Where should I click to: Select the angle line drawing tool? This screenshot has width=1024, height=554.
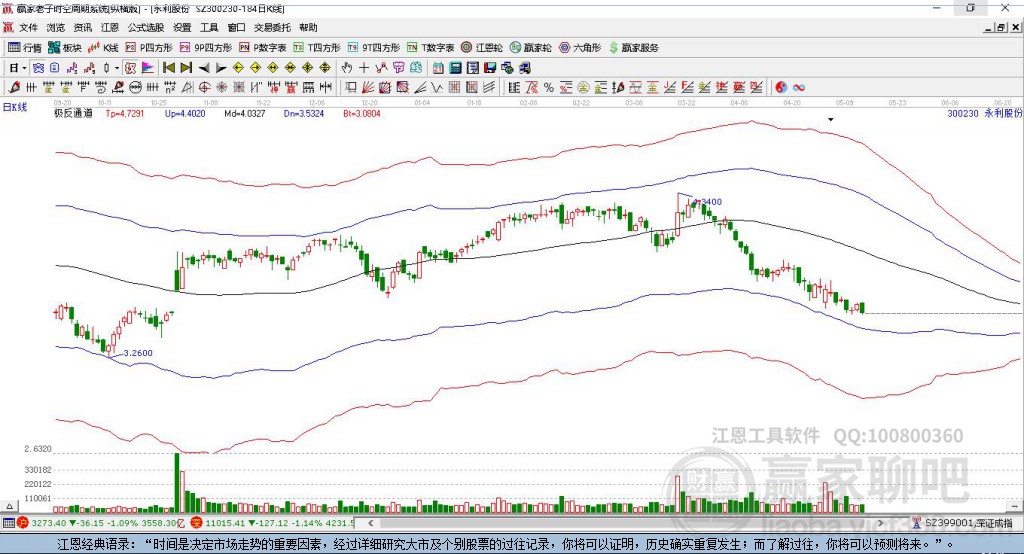click(x=420, y=87)
